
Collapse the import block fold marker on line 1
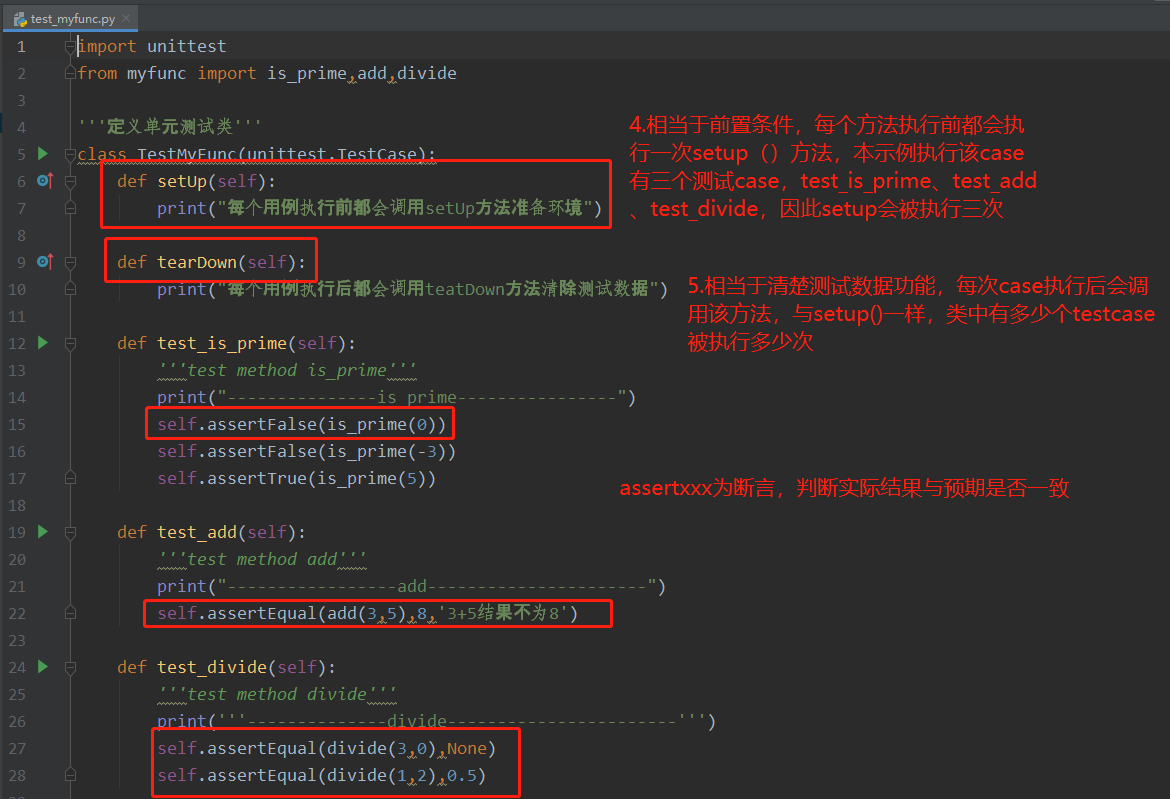click(x=70, y=46)
